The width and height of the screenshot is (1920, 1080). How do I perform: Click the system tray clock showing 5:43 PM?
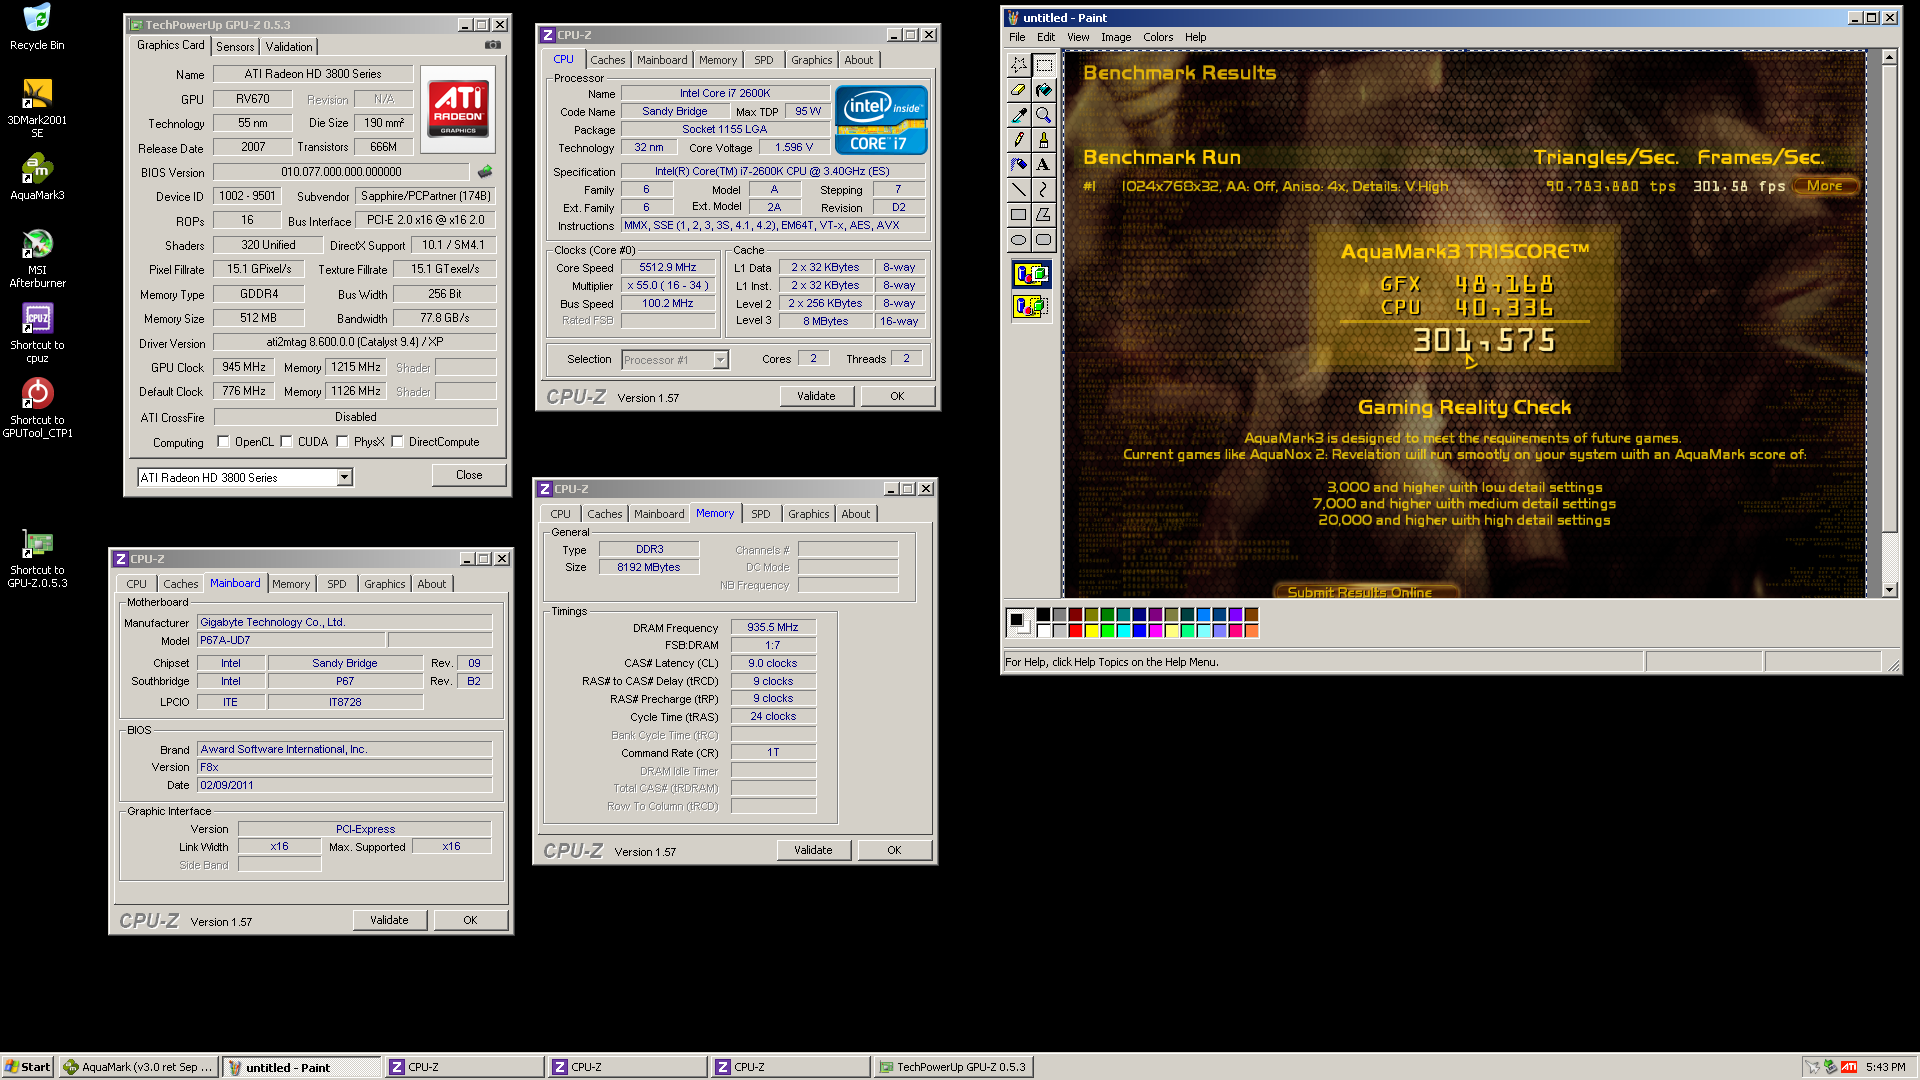[1885, 1067]
